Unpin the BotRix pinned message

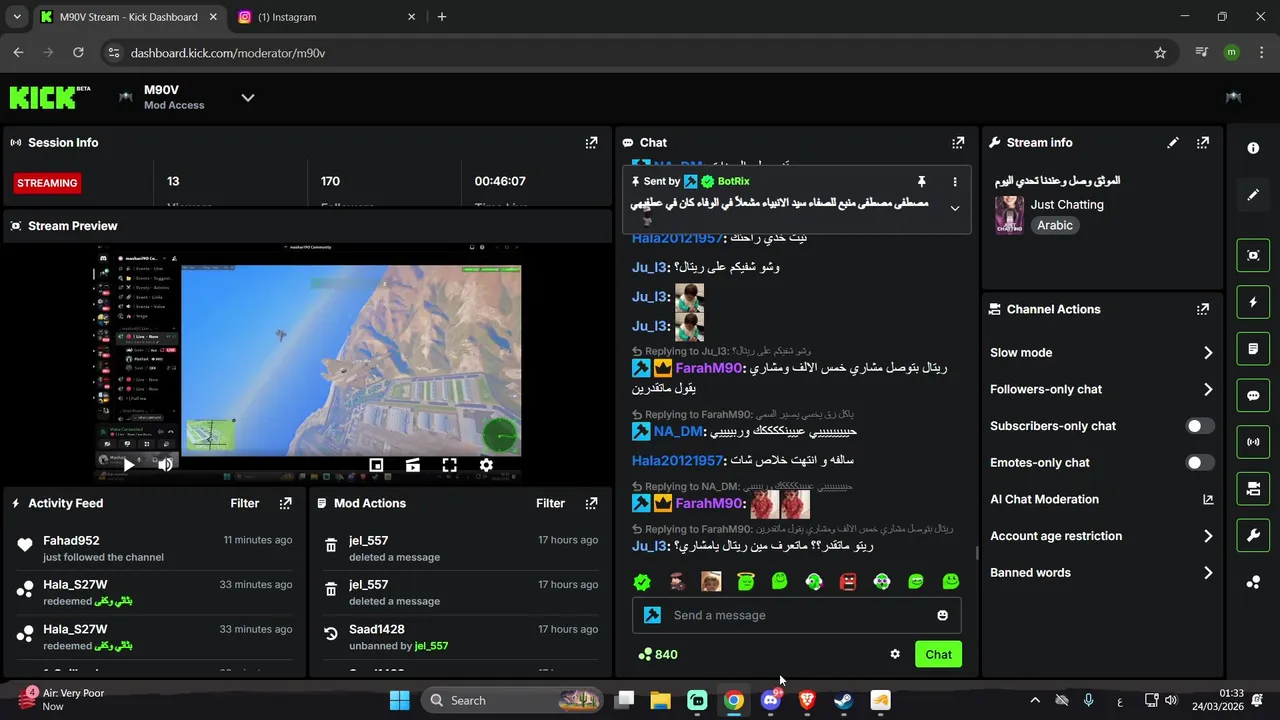[x=922, y=182]
